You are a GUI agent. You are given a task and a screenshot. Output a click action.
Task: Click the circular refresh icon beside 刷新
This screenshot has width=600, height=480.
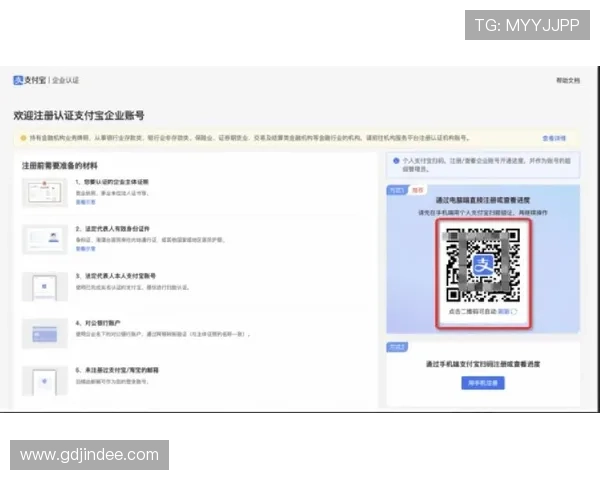(514, 312)
